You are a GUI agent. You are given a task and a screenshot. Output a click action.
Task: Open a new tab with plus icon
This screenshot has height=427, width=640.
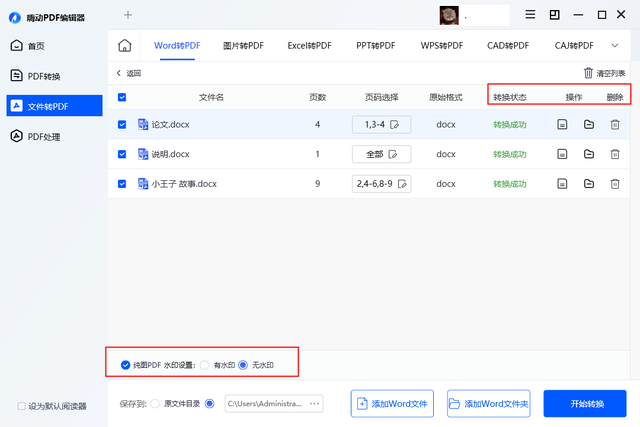click(128, 15)
